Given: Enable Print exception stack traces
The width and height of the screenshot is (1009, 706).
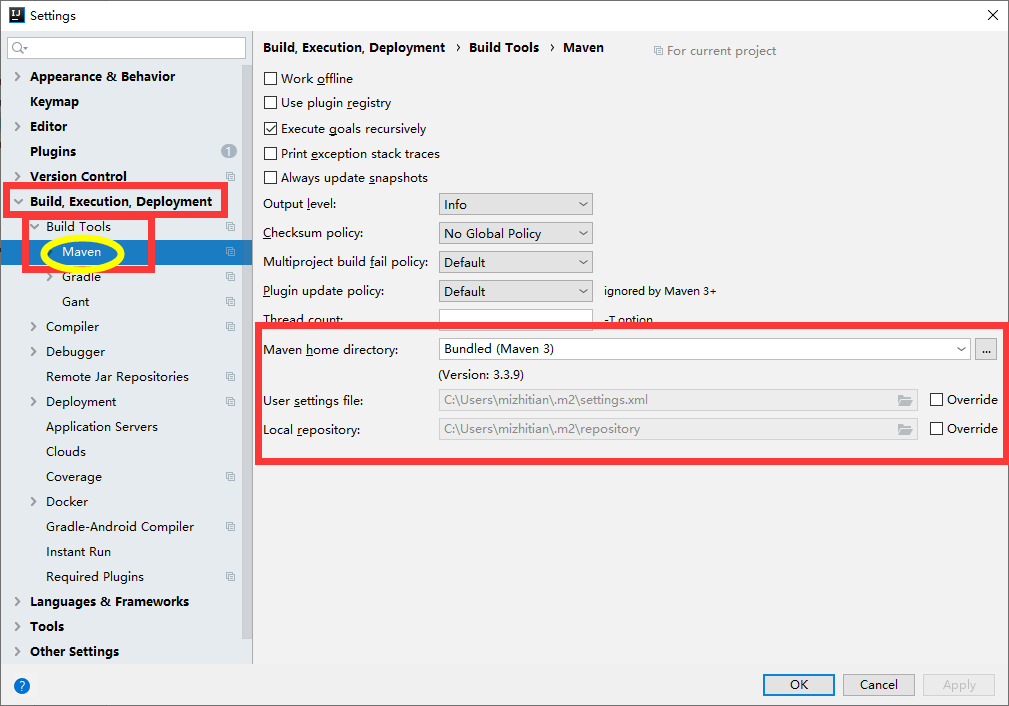Looking at the screenshot, I should click(271, 154).
